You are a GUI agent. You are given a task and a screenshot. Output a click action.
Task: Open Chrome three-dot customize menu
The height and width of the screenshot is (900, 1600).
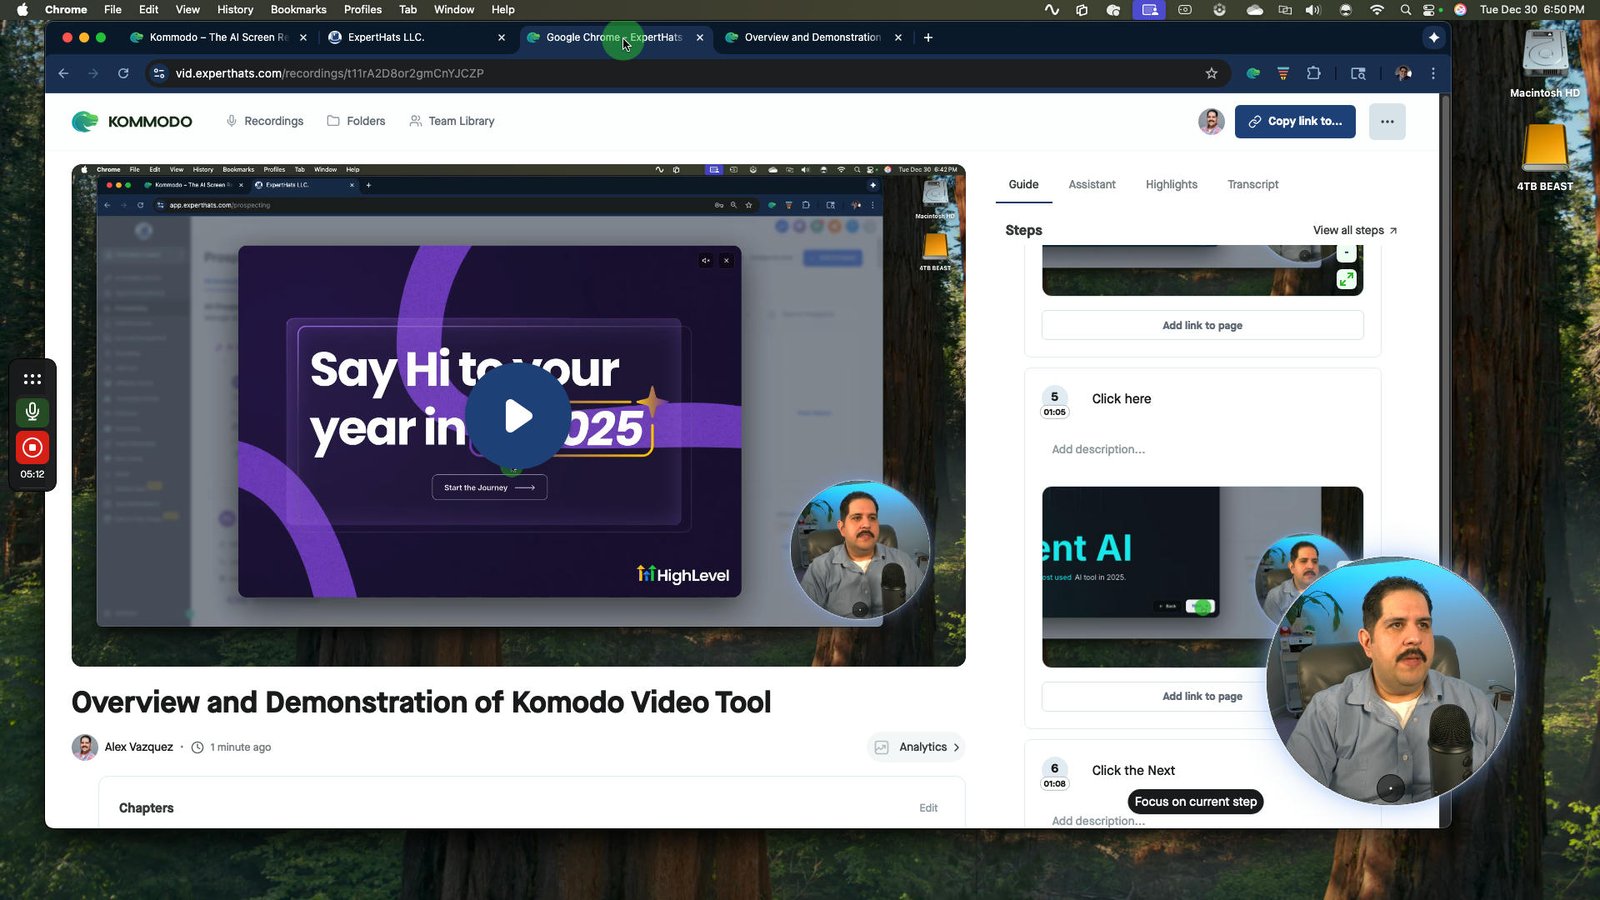(x=1433, y=73)
